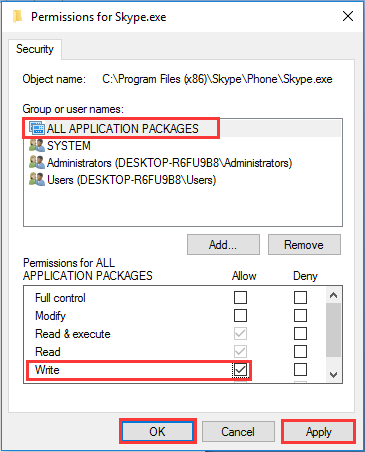Image resolution: width=365 pixels, height=452 pixels.
Task: Click permissions list scroll down arrow
Action: 333,375
